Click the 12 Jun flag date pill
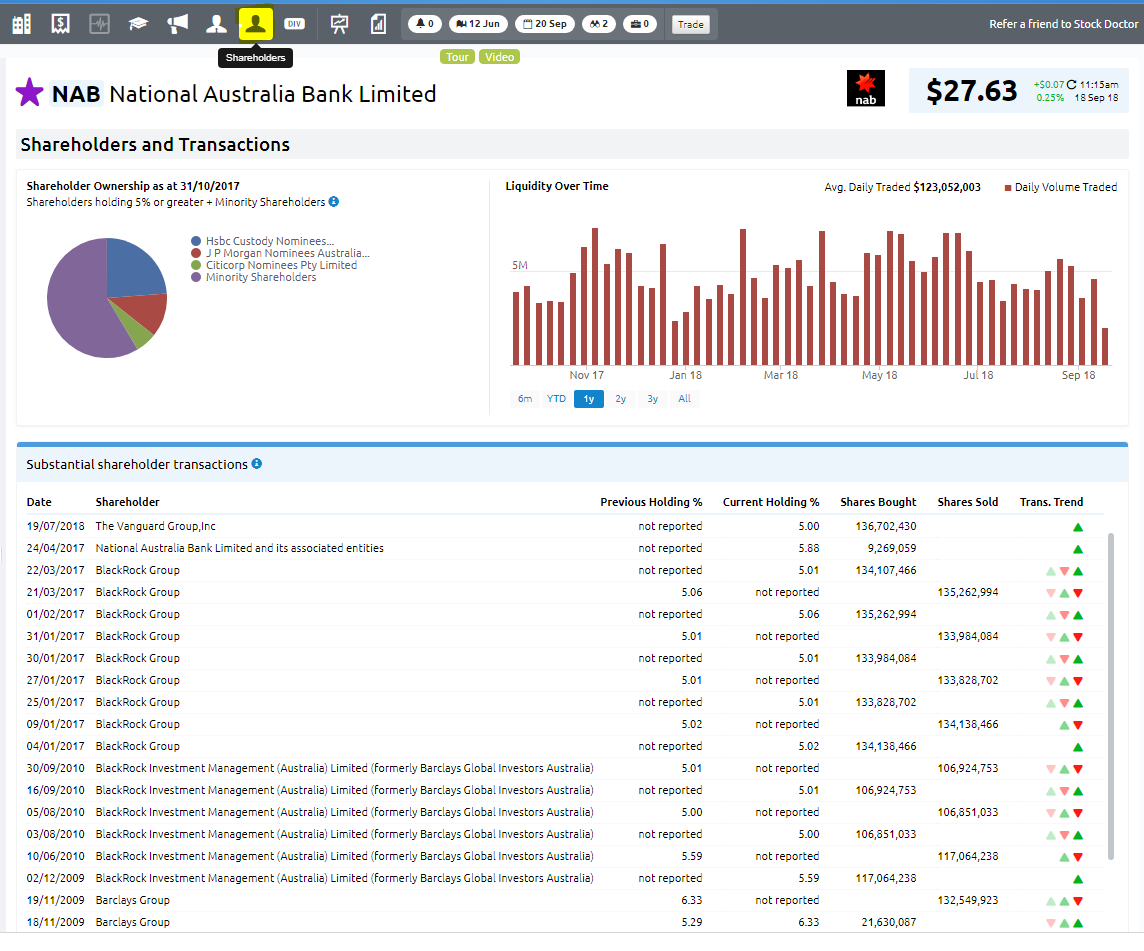This screenshot has height=951, width=1144. pyautogui.click(x=478, y=24)
